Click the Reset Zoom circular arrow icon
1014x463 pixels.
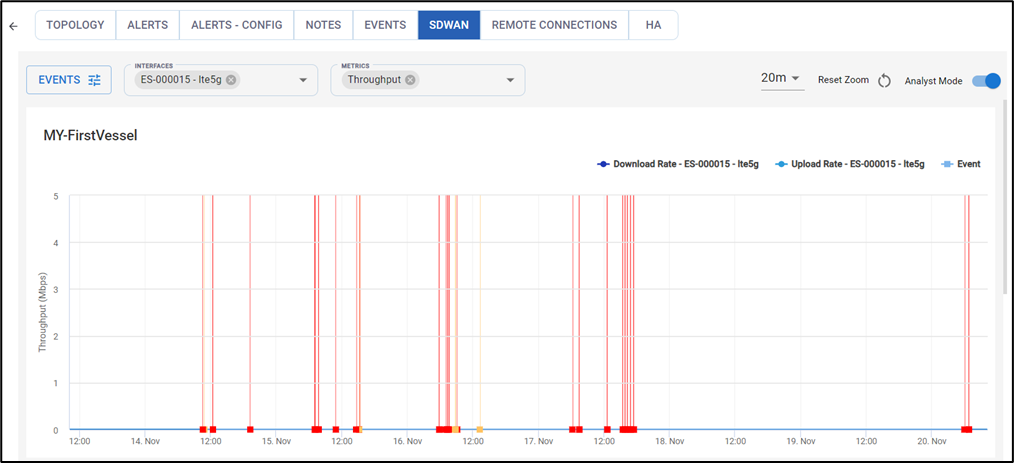pyautogui.click(x=884, y=80)
